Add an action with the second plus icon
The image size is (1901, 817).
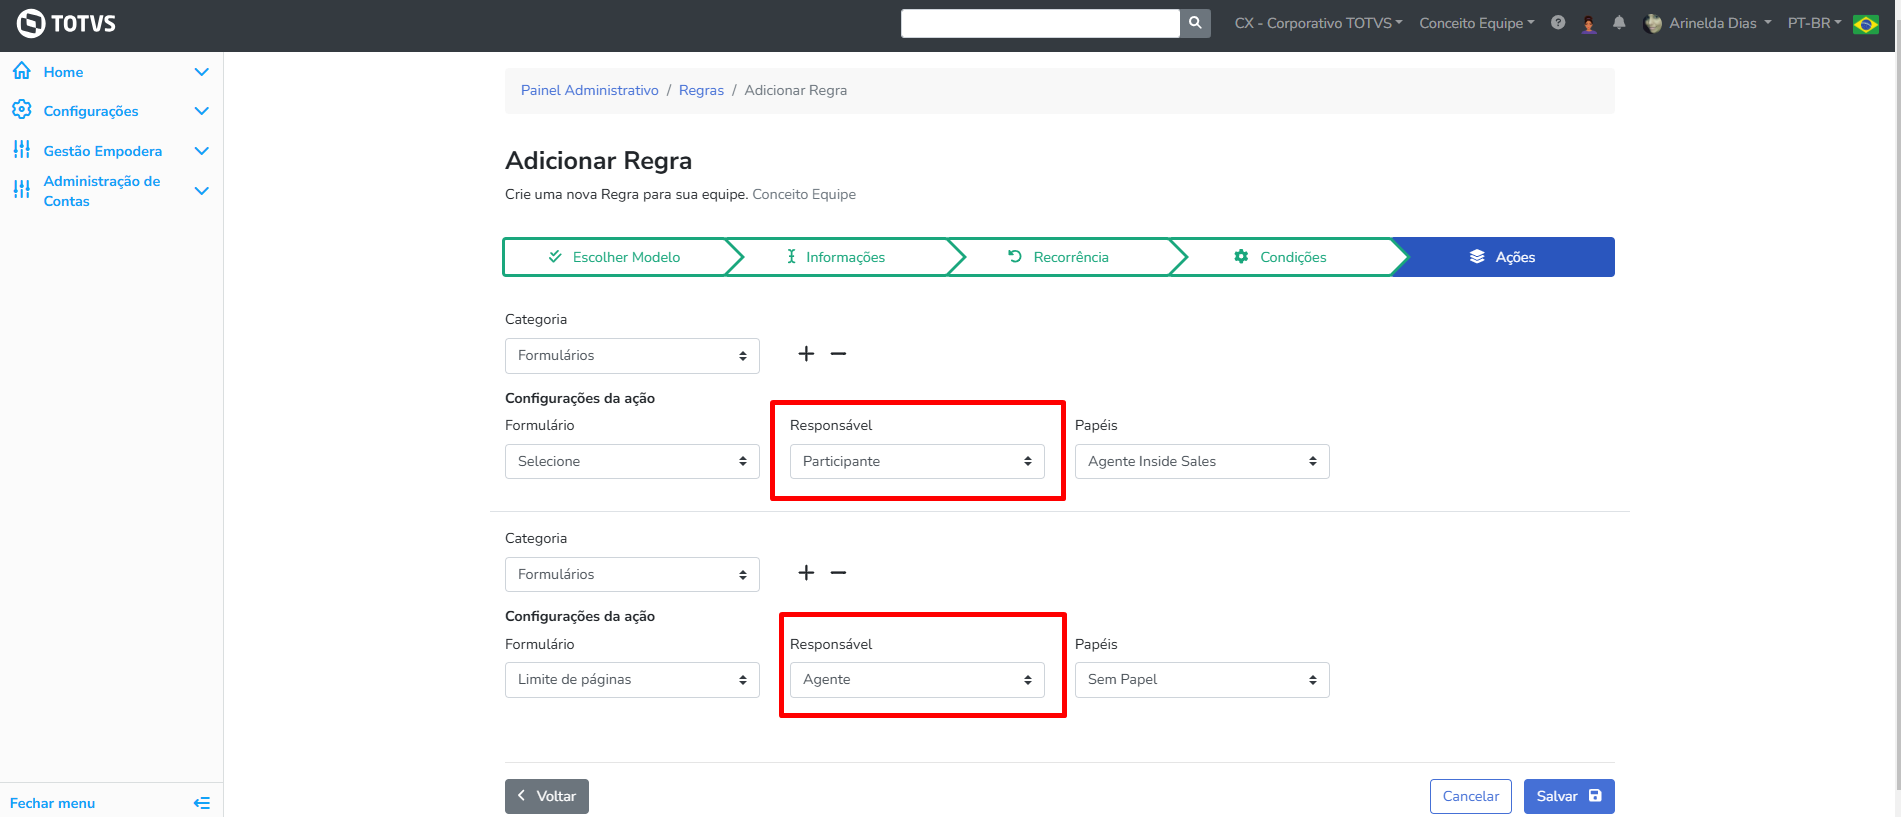pos(806,573)
